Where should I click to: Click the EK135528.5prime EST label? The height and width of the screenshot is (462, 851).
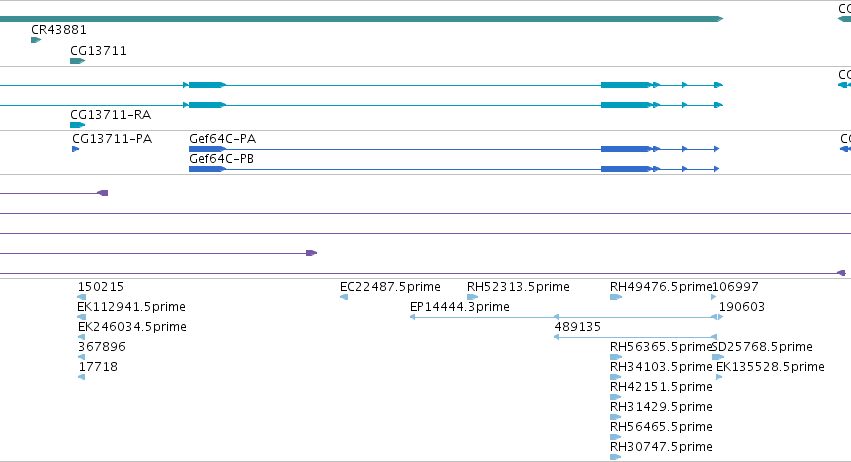770,367
